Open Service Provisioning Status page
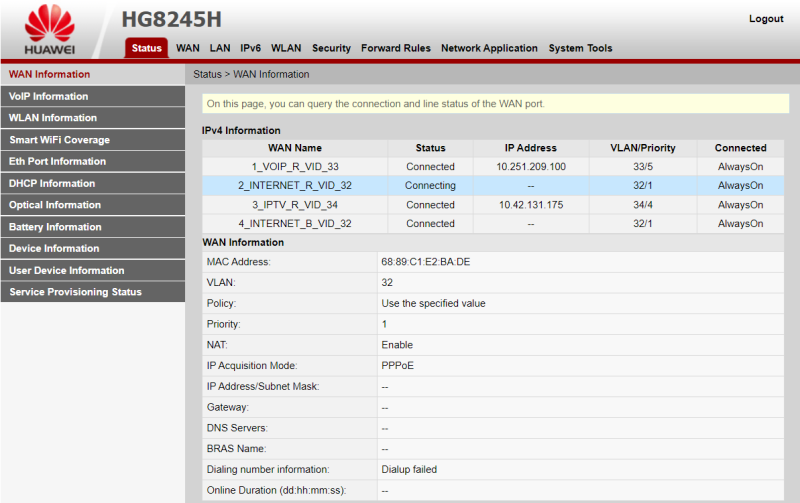Viewport: 800px width, 503px height. coord(92,292)
